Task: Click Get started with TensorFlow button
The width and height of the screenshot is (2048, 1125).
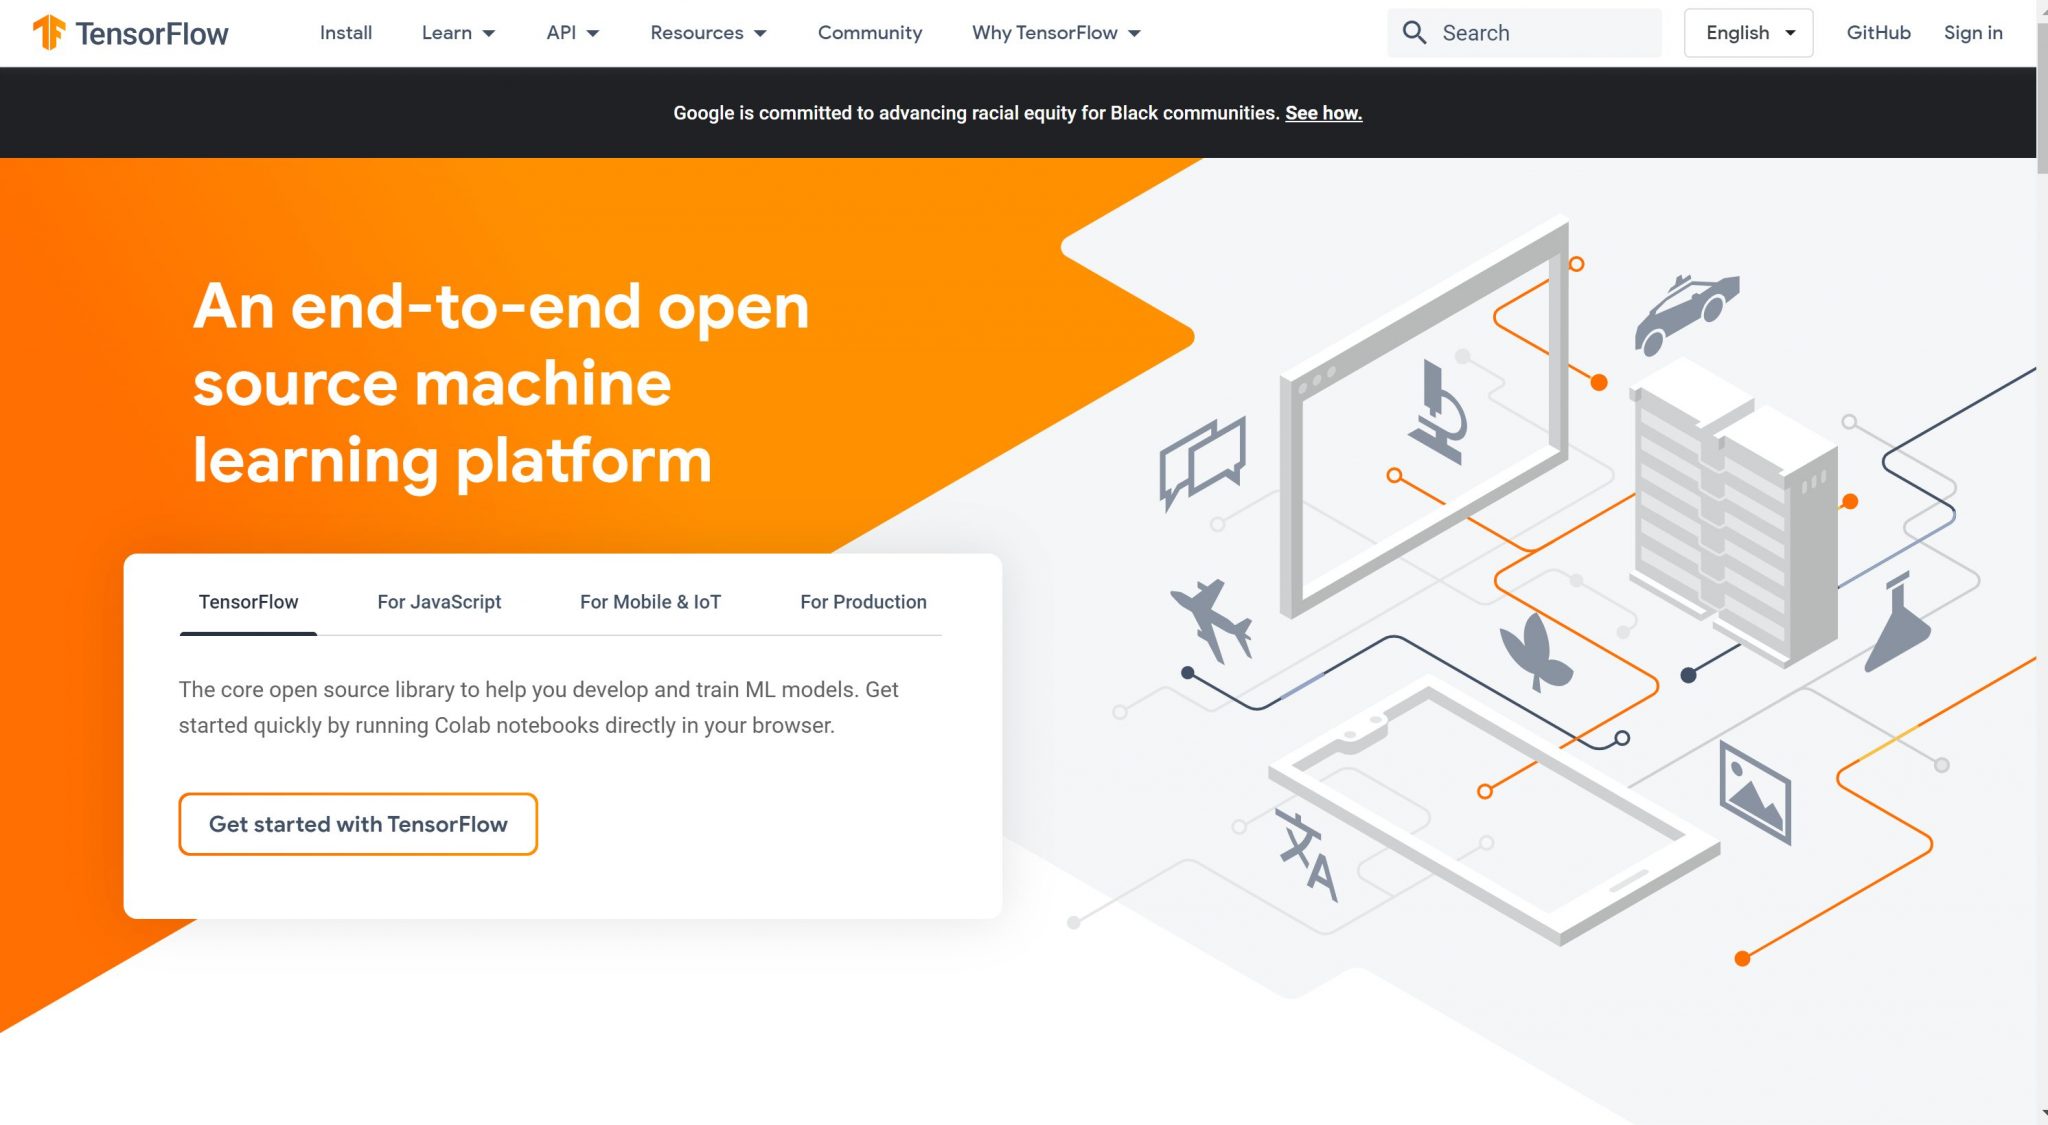Action: 358,824
